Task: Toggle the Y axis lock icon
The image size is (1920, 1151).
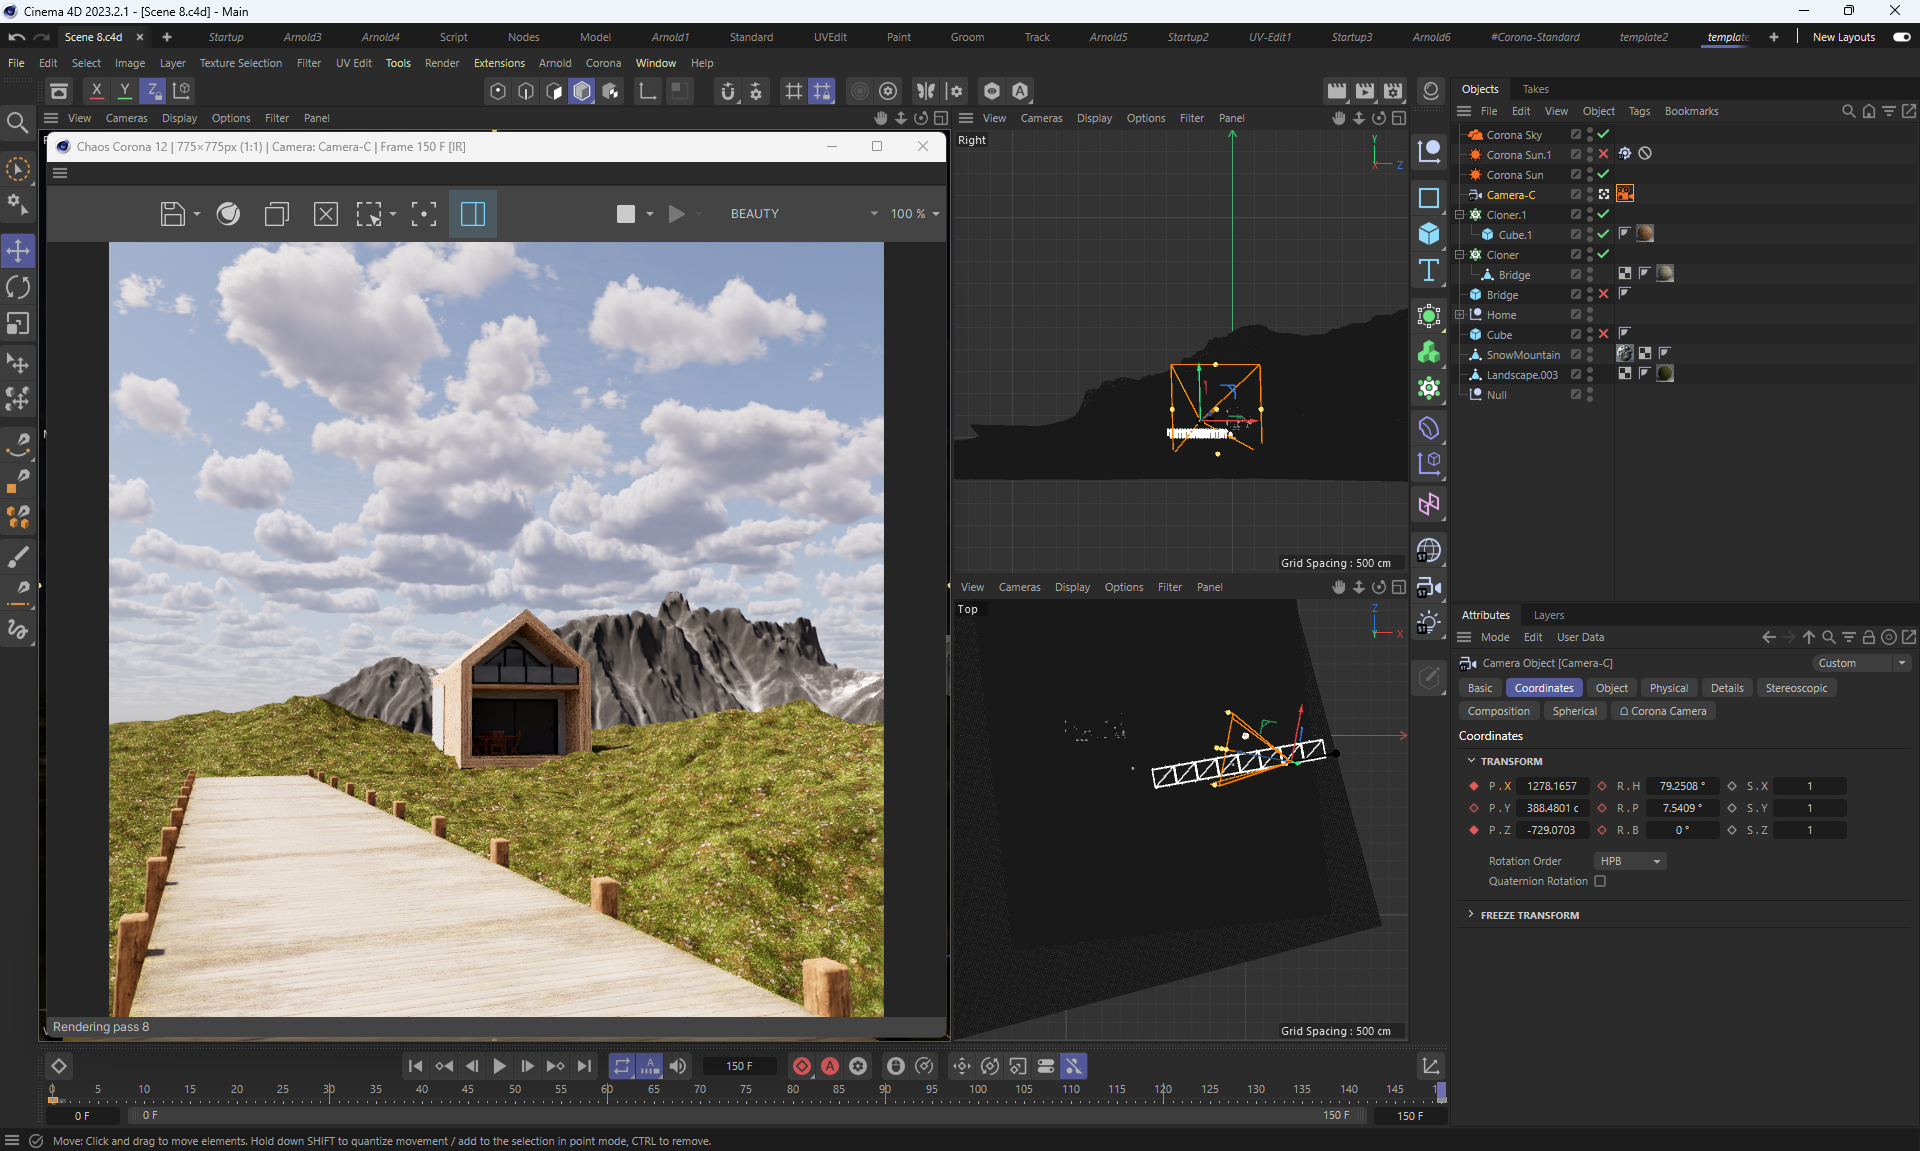Action: [x=124, y=91]
